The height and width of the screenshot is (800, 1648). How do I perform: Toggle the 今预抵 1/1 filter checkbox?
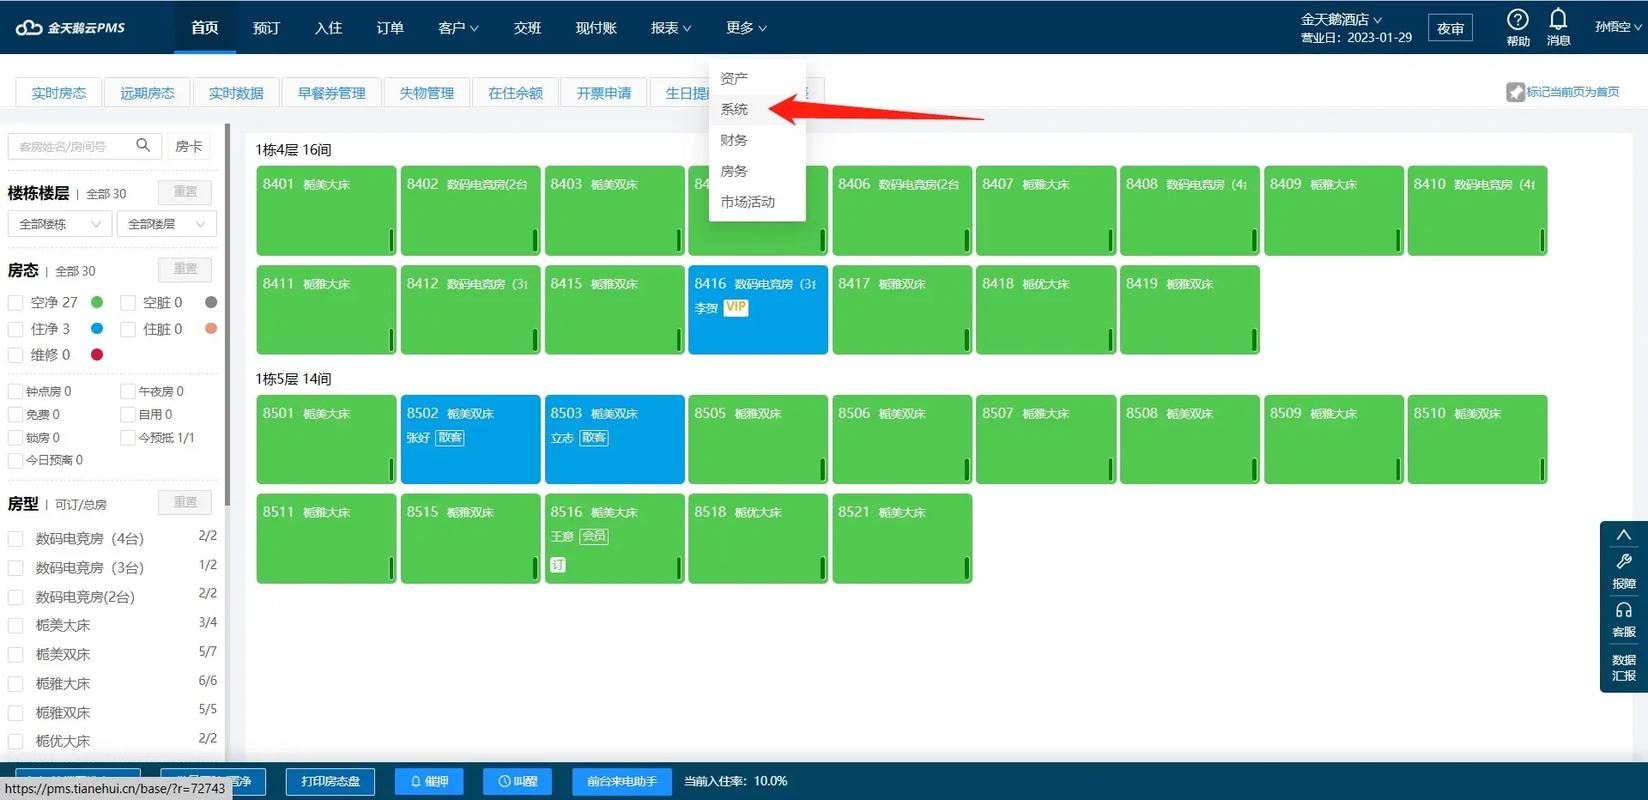(128, 437)
